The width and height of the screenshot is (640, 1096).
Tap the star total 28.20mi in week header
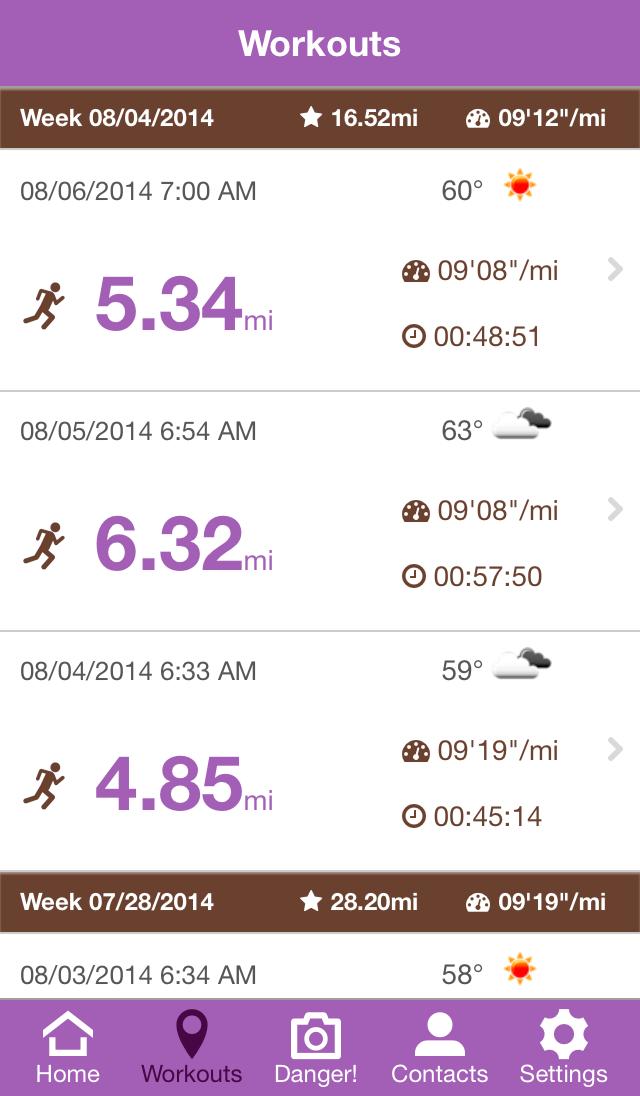[359, 902]
